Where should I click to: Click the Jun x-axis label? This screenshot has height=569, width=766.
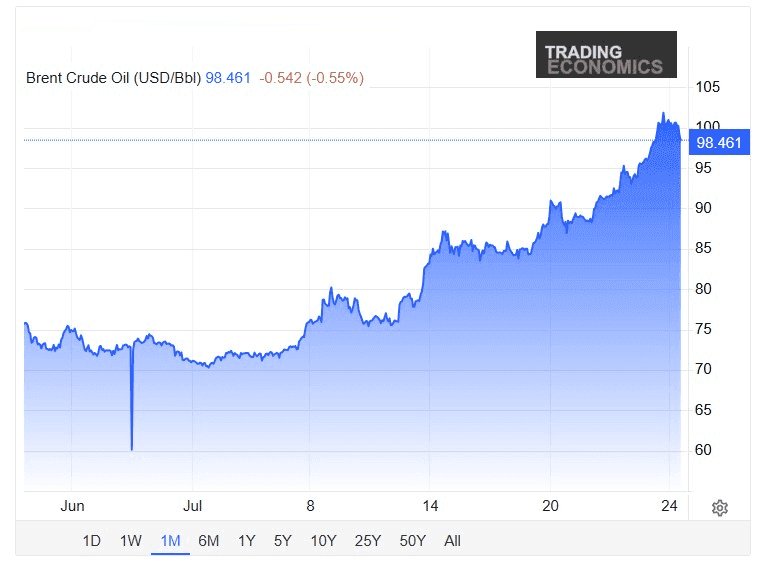click(x=72, y=506)
